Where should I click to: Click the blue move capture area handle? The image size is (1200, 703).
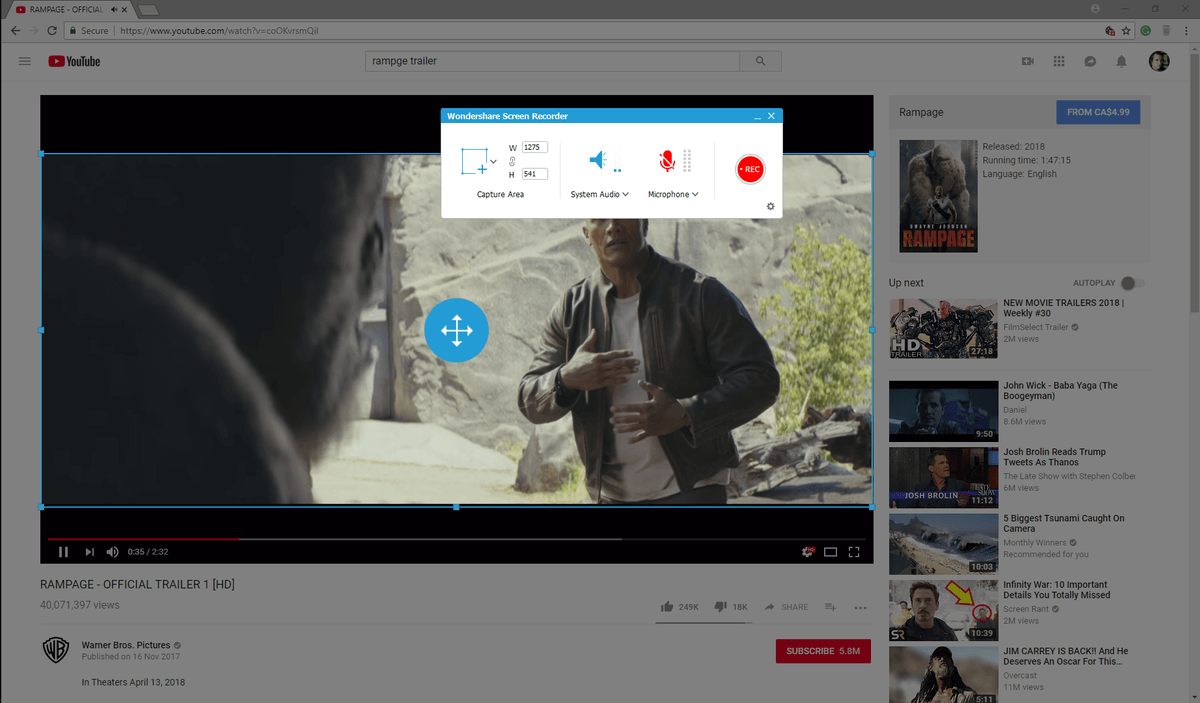[456, 329]
